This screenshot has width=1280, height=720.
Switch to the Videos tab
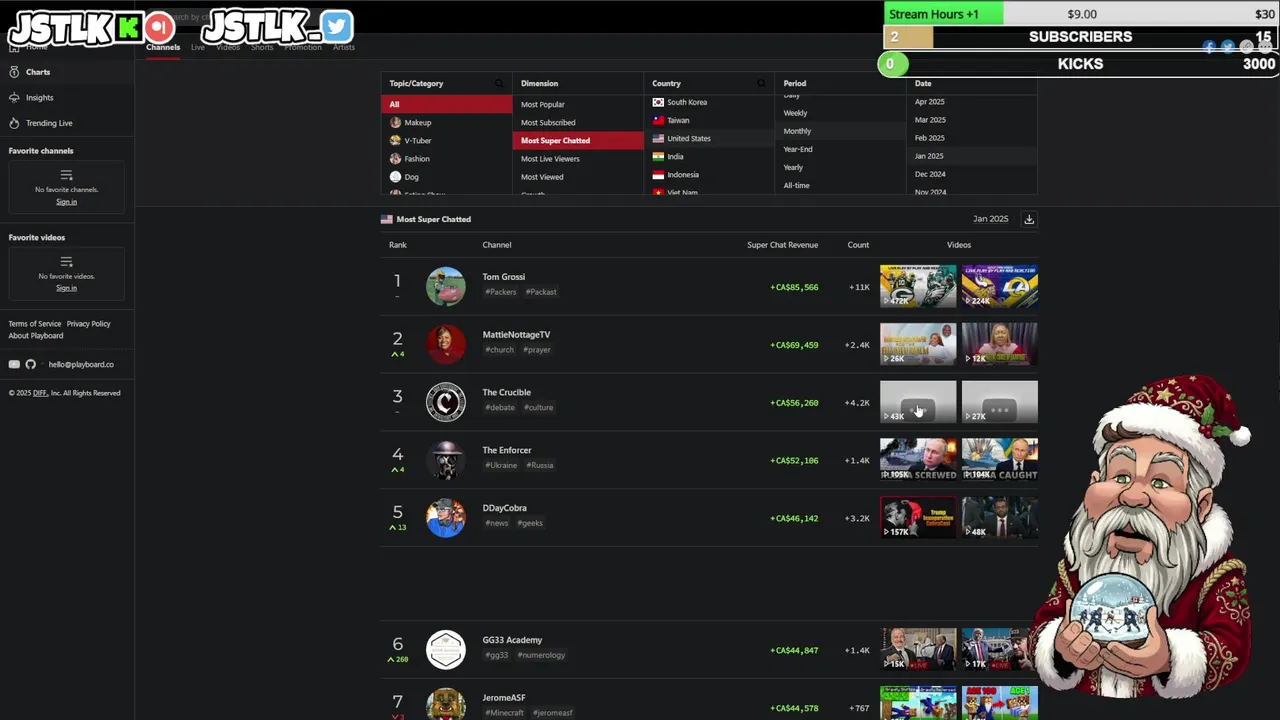pos(228,47)
